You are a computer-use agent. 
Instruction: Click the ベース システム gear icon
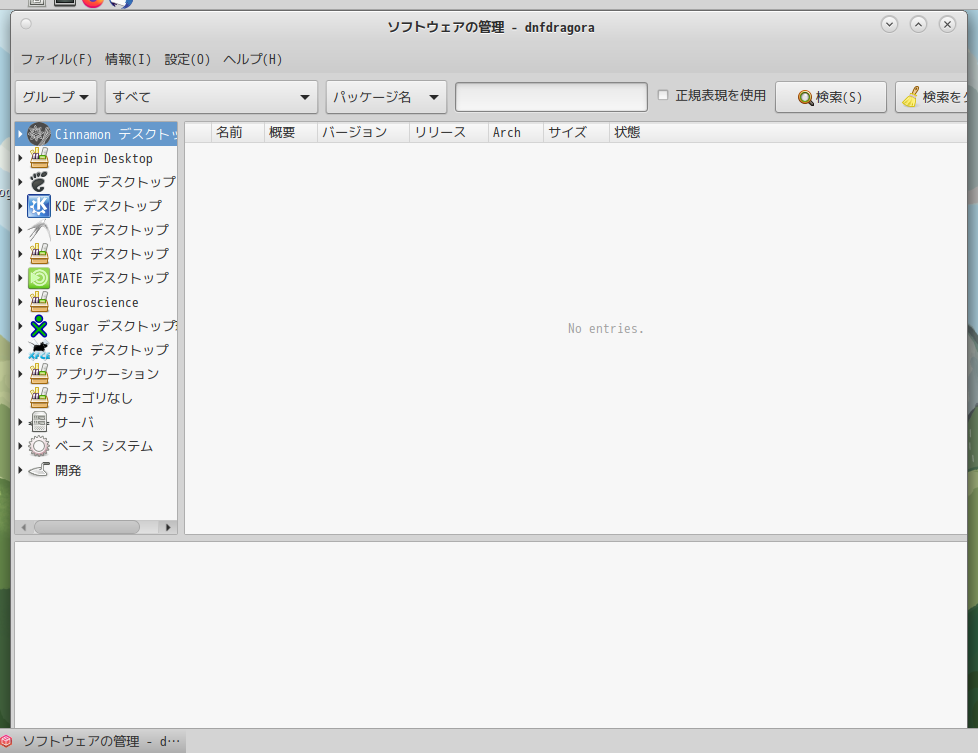pos(39,445)
